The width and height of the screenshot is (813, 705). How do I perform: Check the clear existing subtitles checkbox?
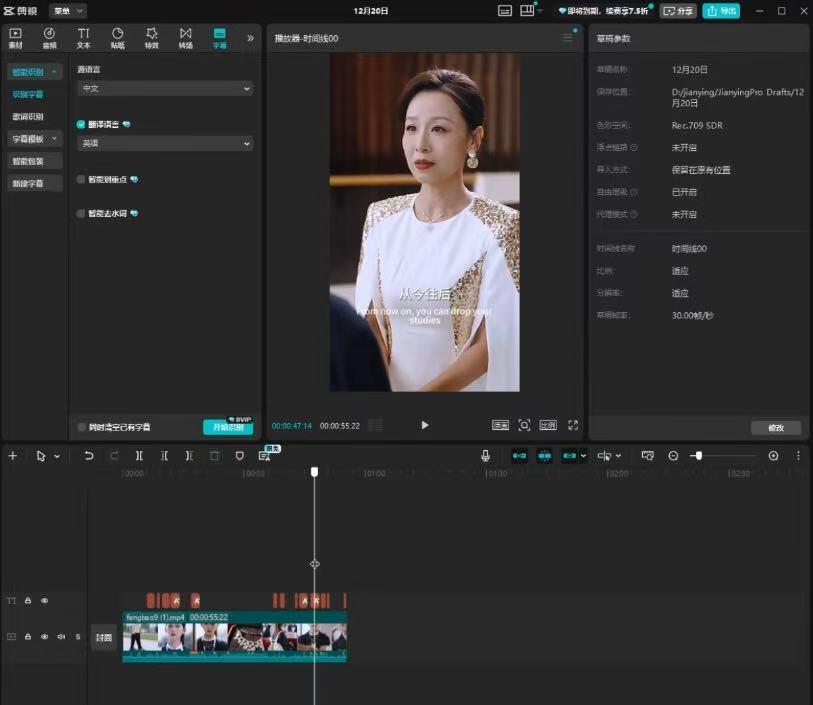81,427
